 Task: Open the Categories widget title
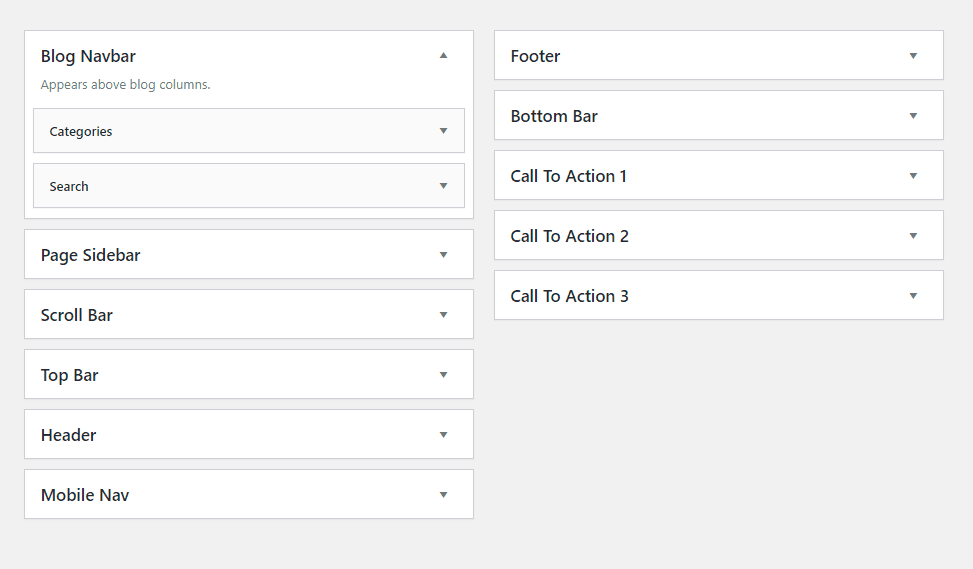[x=81, y=132]
